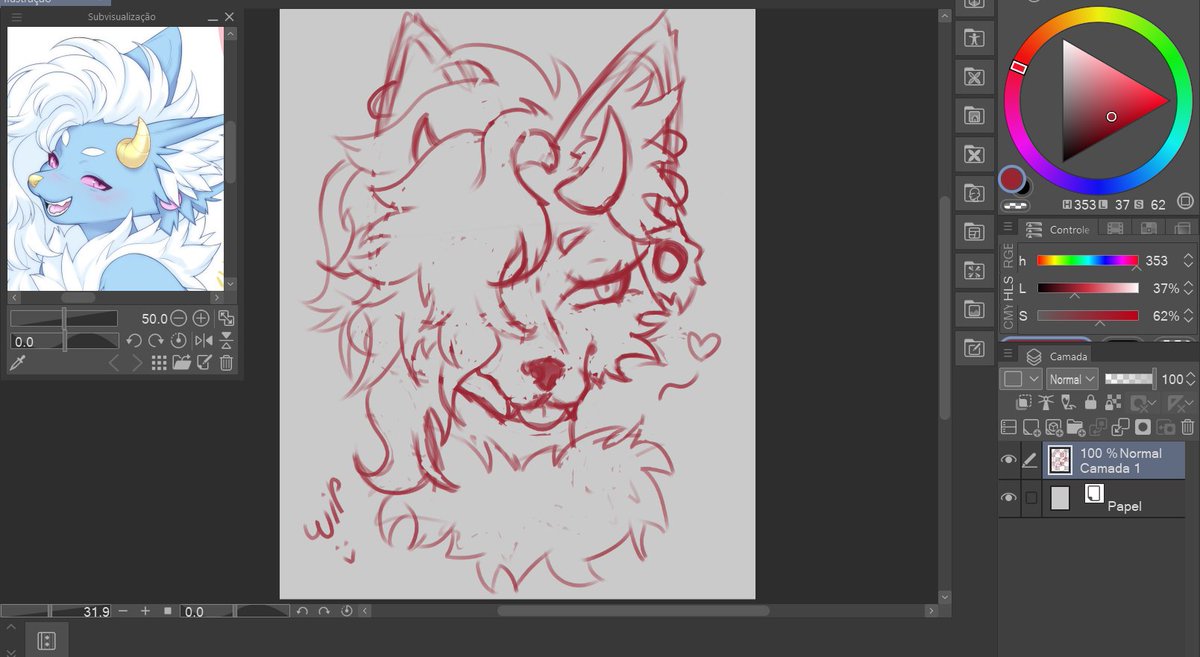Select the Camada 1 layer thumbnail
The image size is (1200, 657).
[x=1060, y=460]
